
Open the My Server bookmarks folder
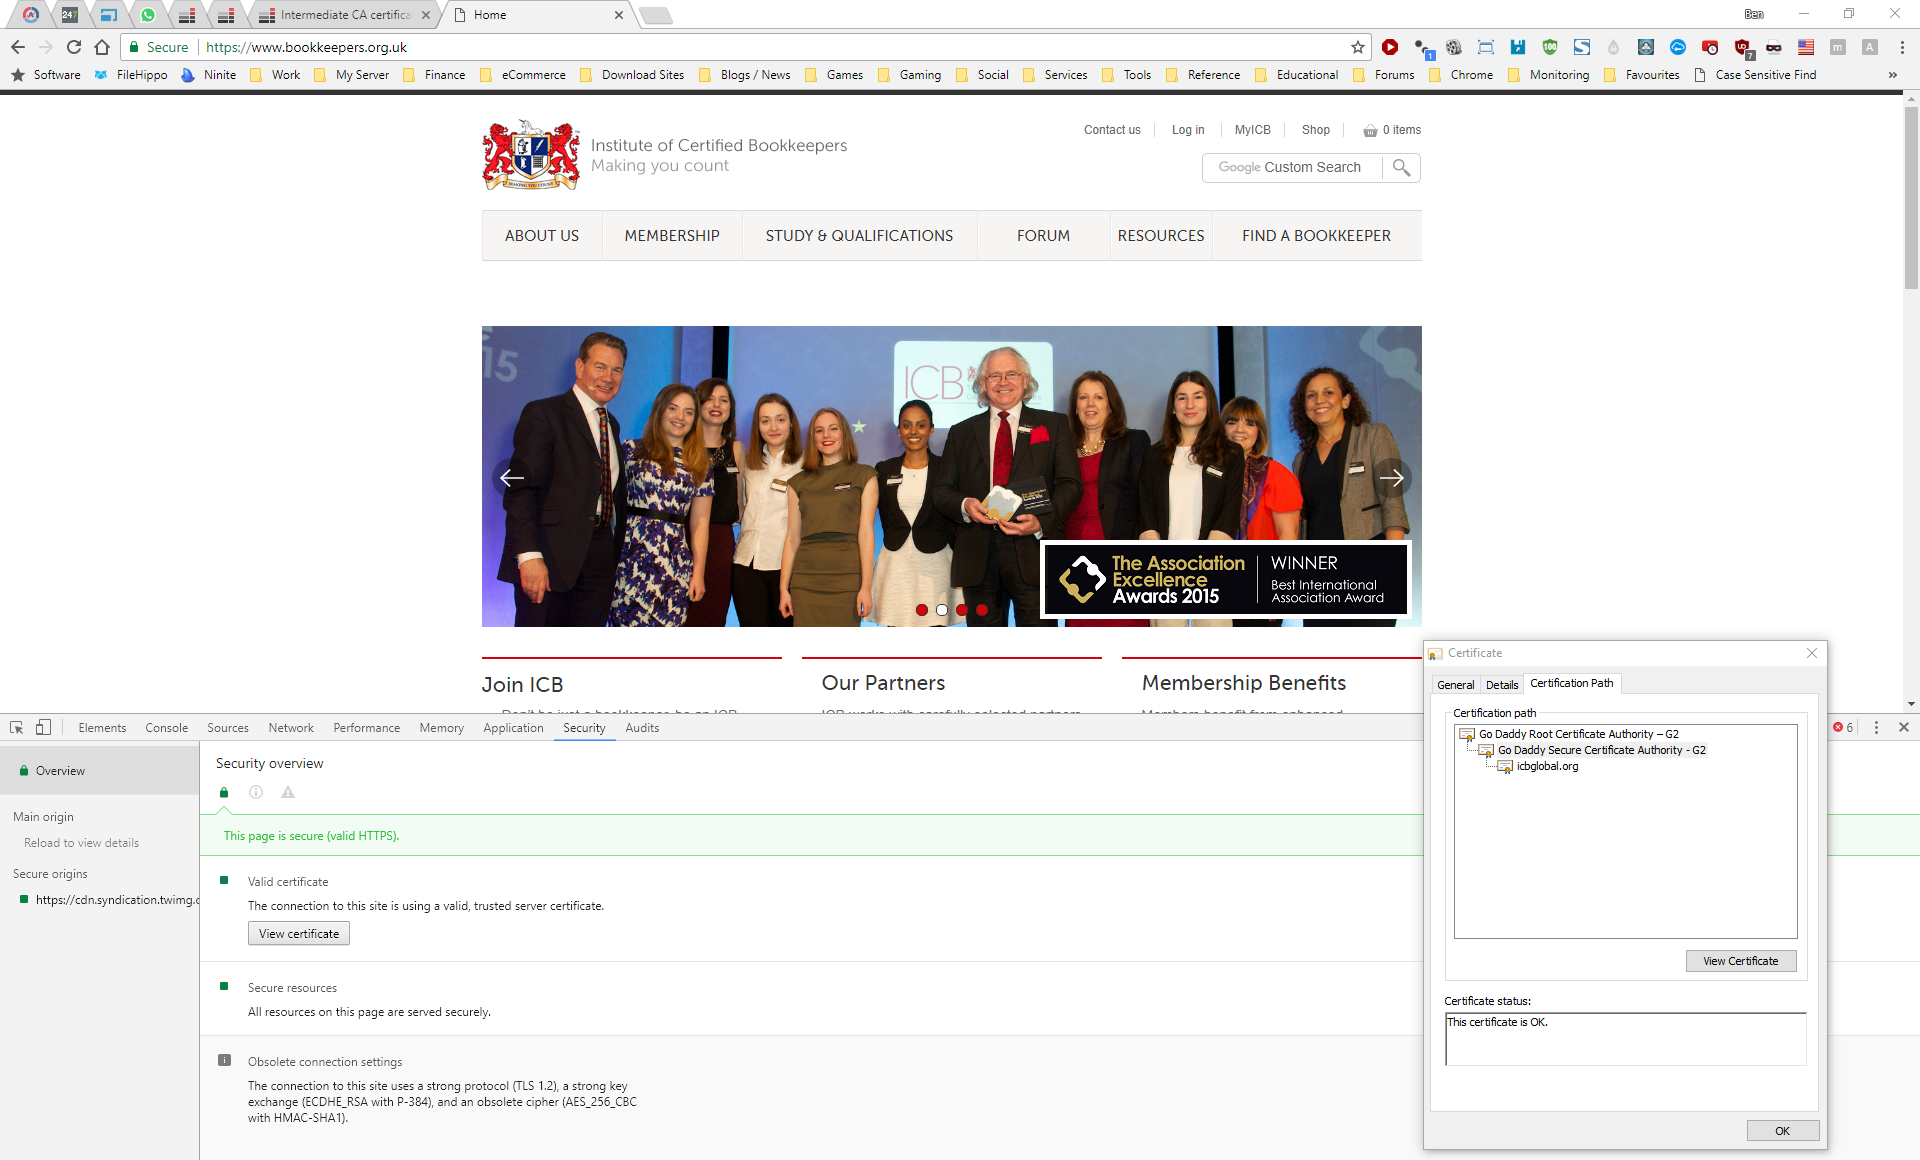(352, 75)
